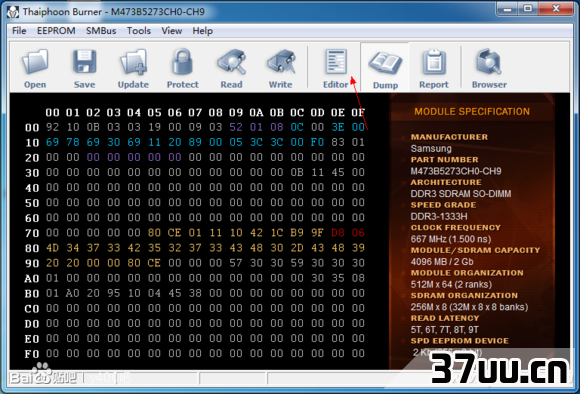Select byte 59 in row 90

(297, 263)
